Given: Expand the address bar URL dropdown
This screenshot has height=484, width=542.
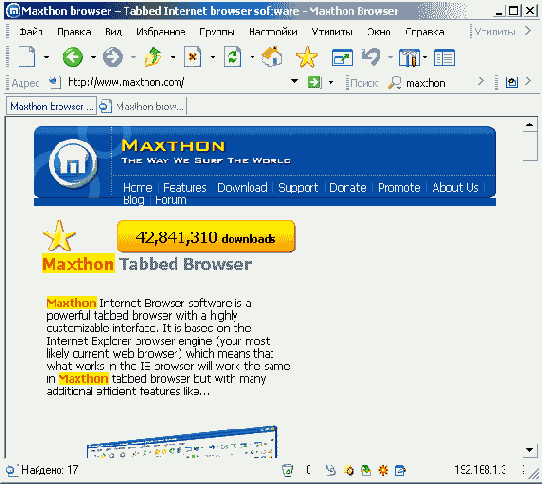Looking at the screenshot, I should 294,82.
